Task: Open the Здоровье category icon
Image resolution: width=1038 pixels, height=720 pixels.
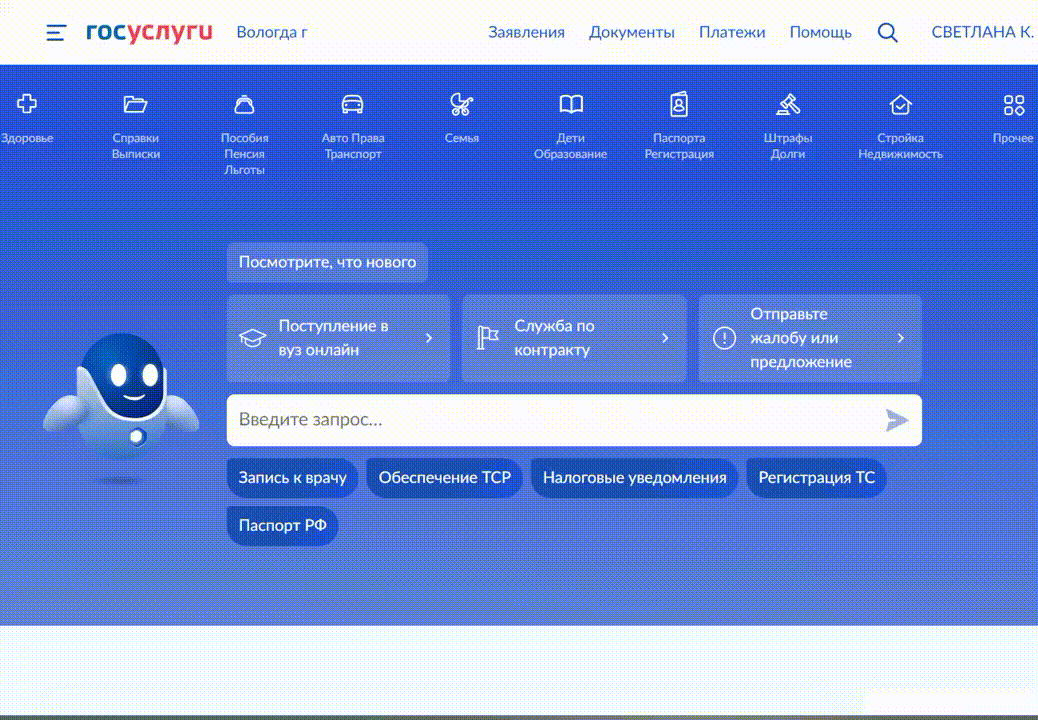Action: 27,104
